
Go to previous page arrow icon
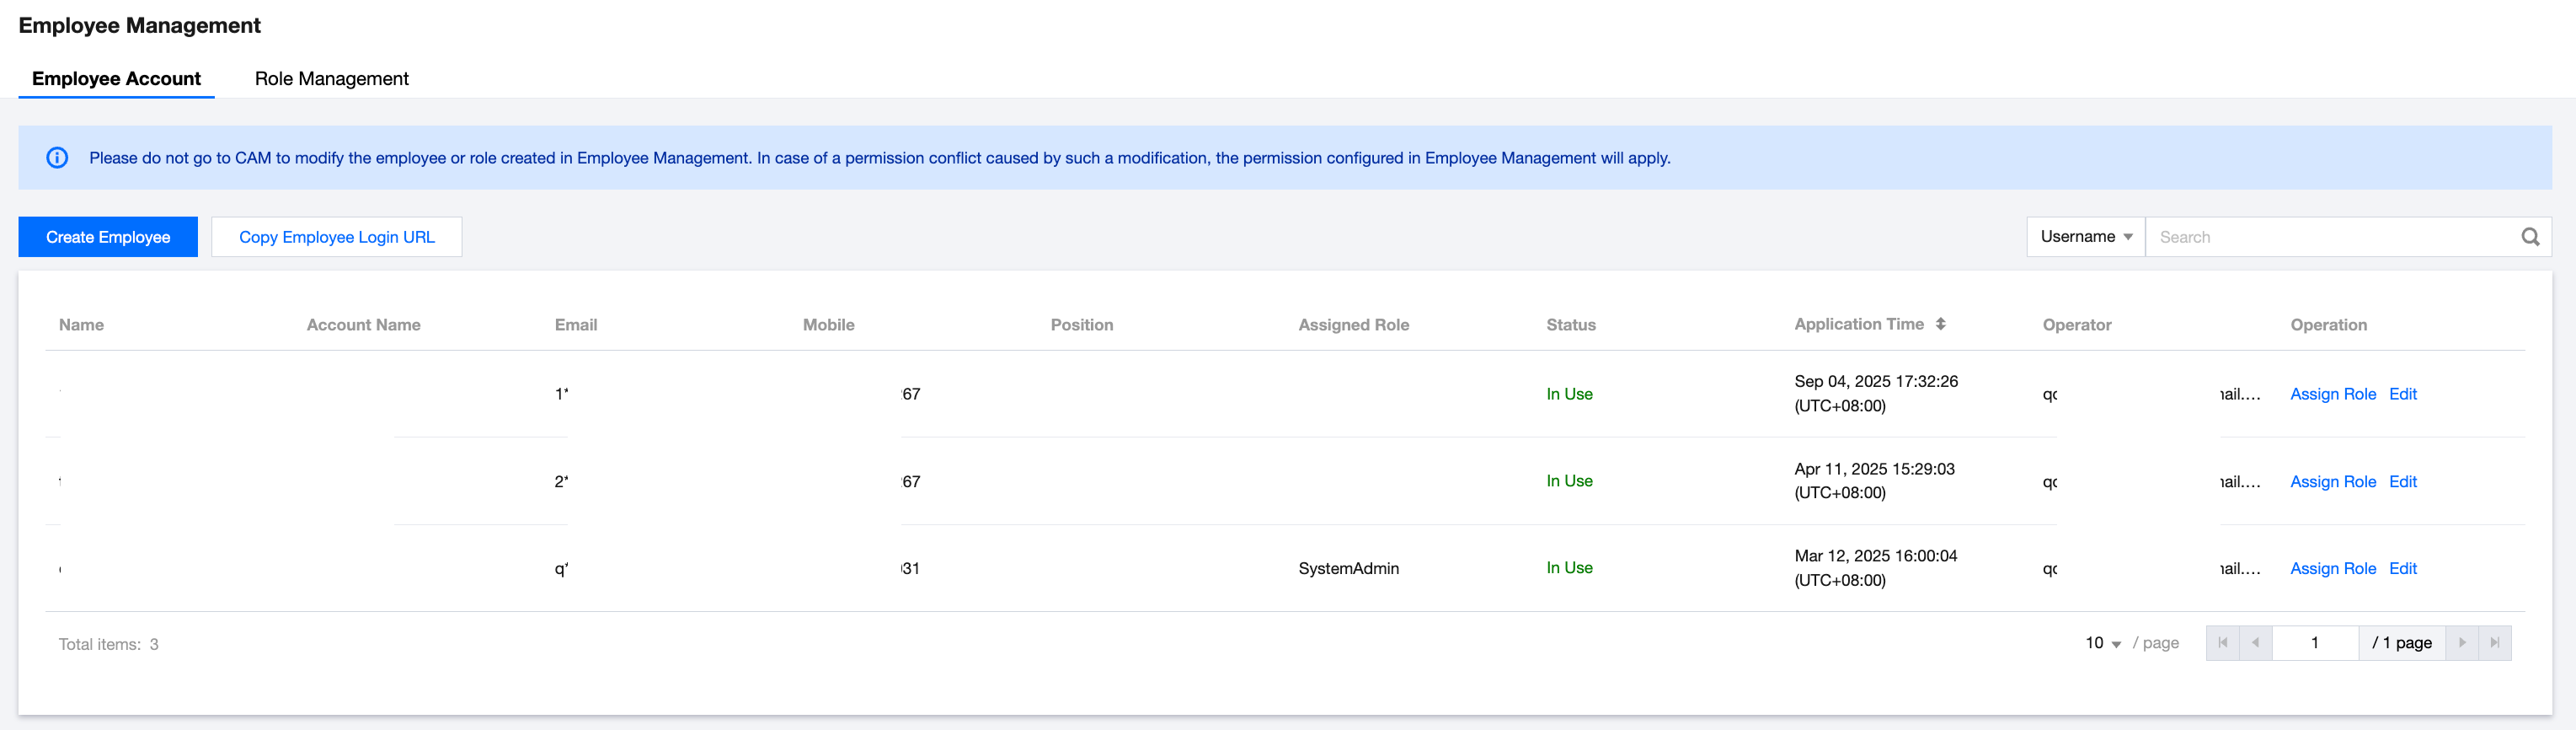(2255, 643)
